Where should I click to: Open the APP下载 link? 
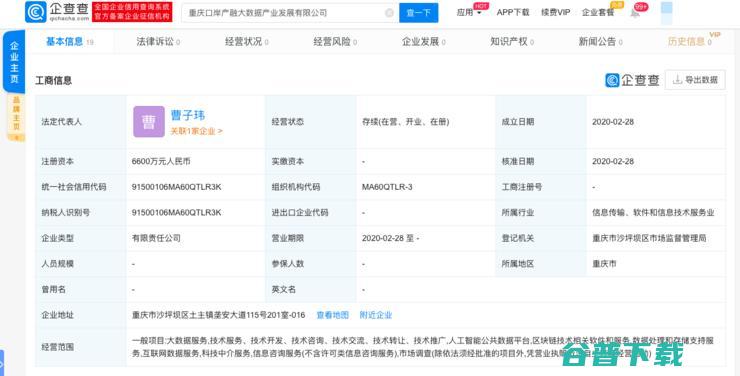click(x=513, y=13)
